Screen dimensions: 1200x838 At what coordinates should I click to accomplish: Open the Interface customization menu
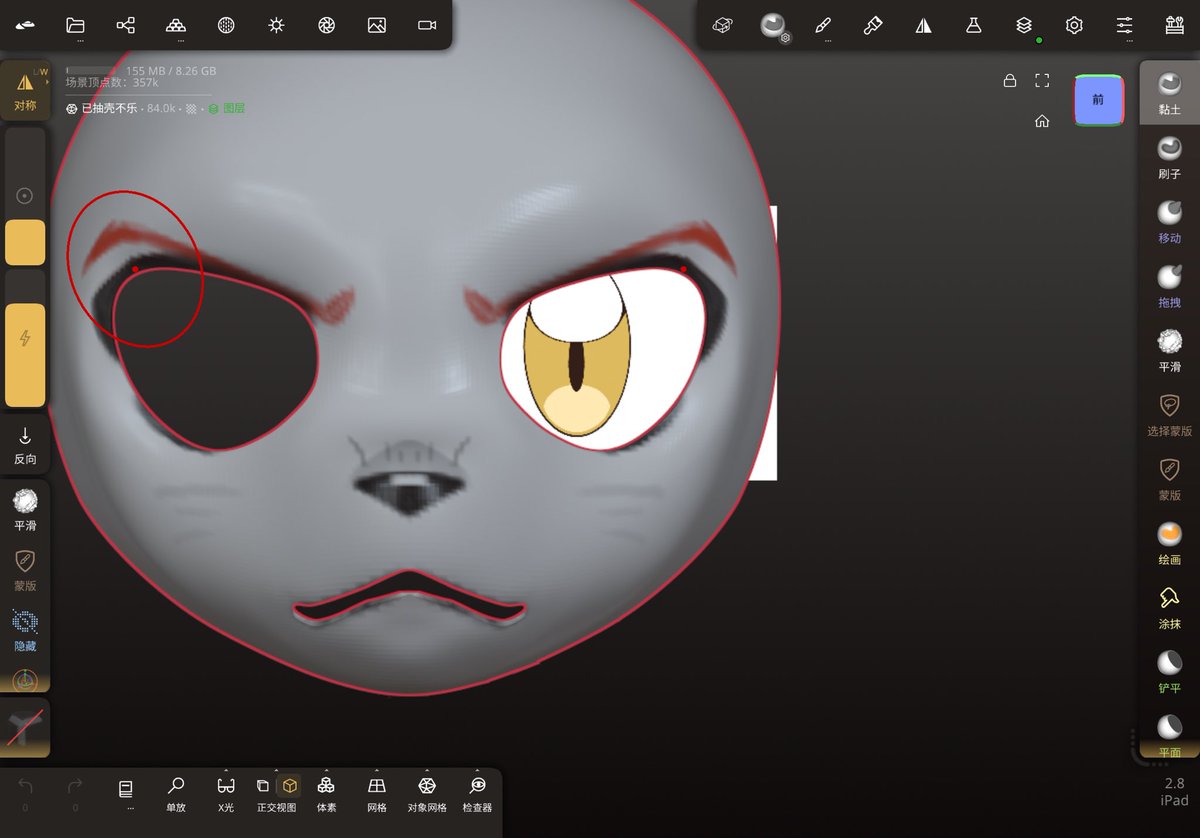pos(1174,25)
